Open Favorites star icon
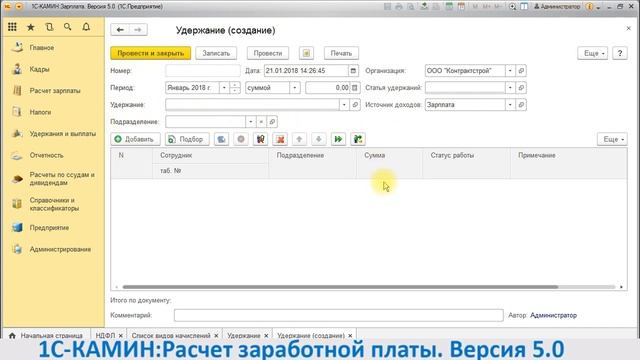Viewport: 640px width, 360px height. (x=31, y=27)
